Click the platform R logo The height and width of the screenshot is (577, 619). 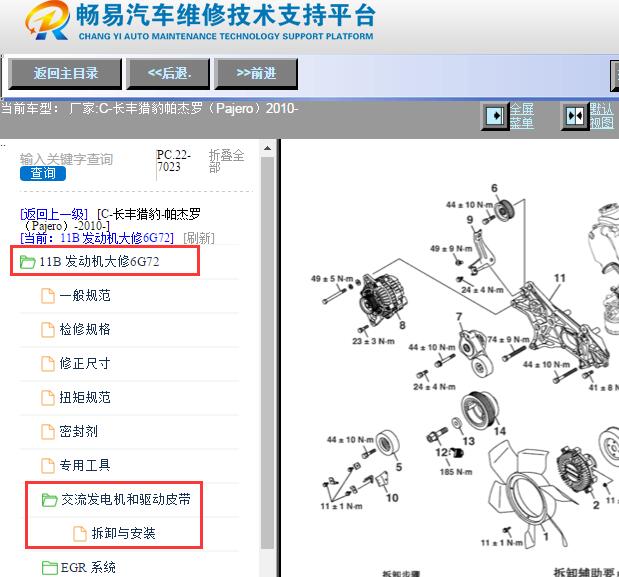[x=48, y=21]
